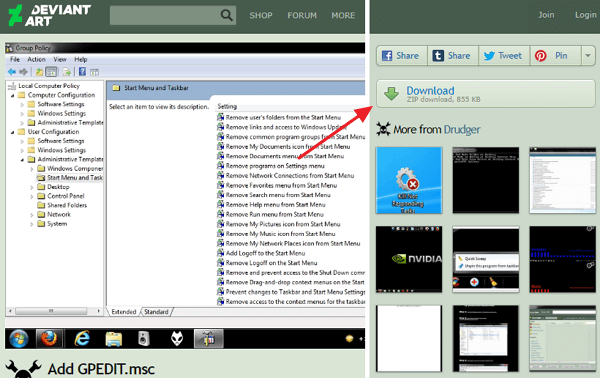This screenshot has width=600, height=378.
Task: Open Action menu in Group Policy
Action: (36, 59)
